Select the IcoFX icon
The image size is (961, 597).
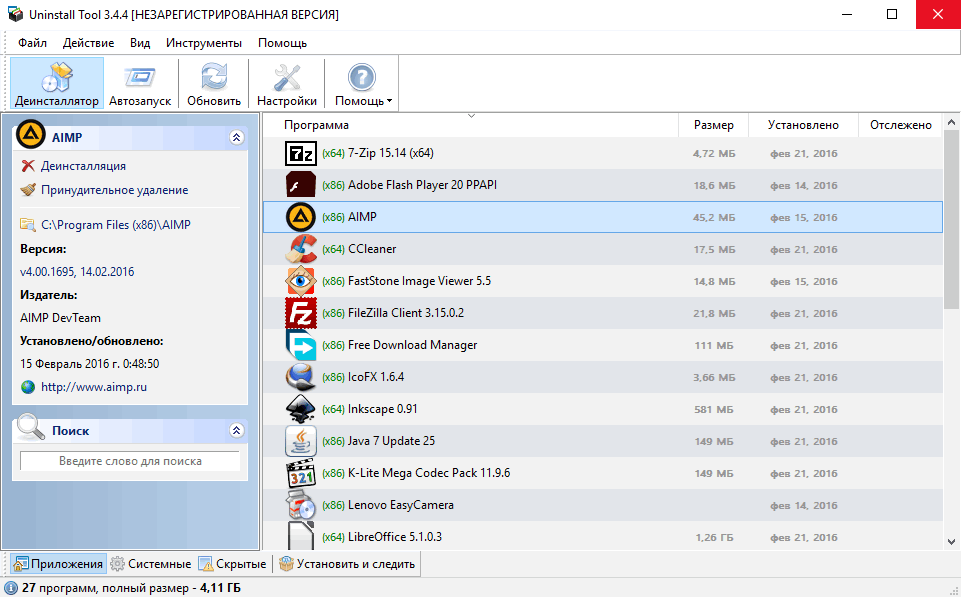coord(301,377)
